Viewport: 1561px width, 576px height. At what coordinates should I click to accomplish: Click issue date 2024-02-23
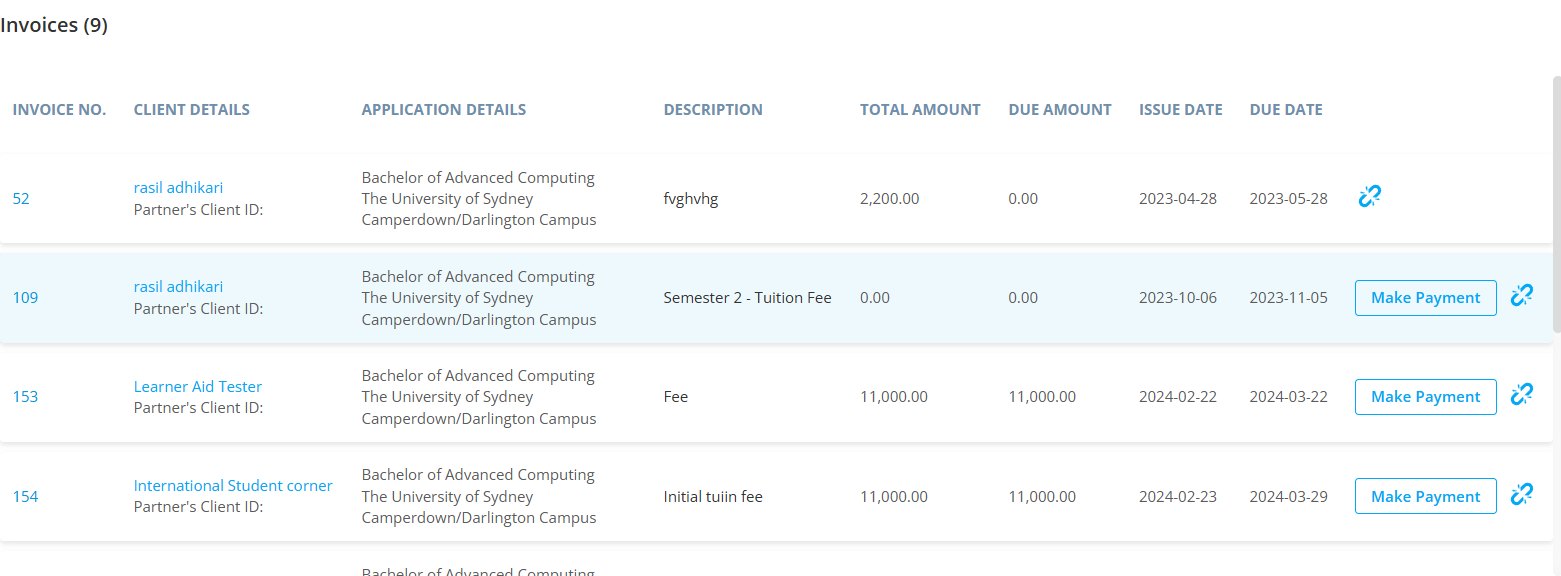(x=1178, y=497)
